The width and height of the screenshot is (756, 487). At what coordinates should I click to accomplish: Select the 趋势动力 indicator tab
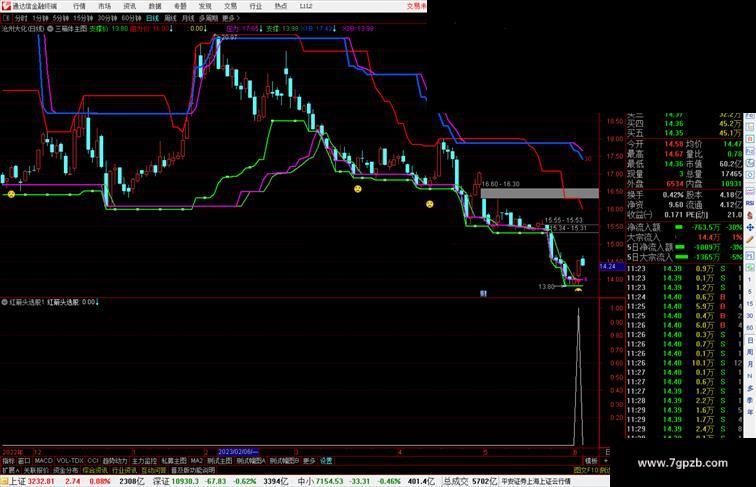[x=115, y=461]
